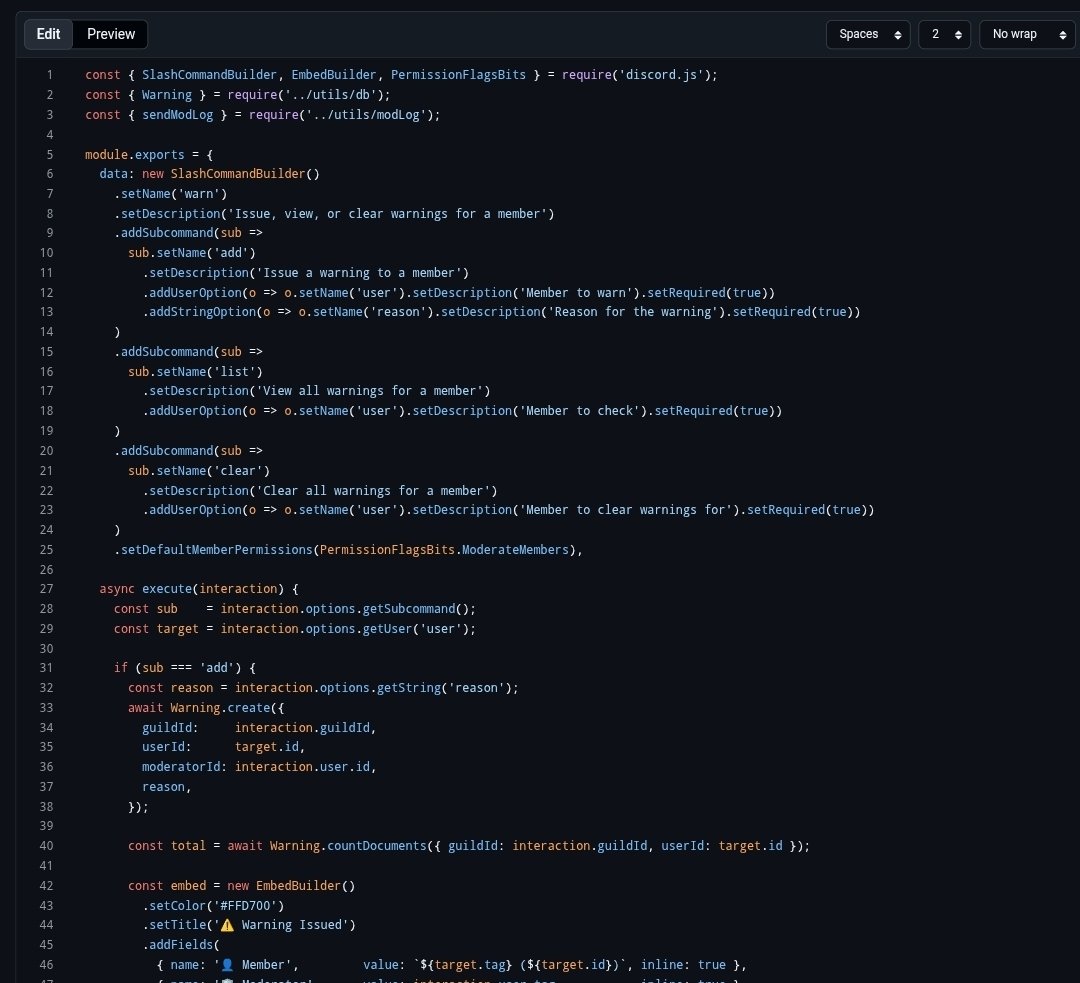
Task: Click on 'discord.js' string in line 1
Action: (661, 74)
